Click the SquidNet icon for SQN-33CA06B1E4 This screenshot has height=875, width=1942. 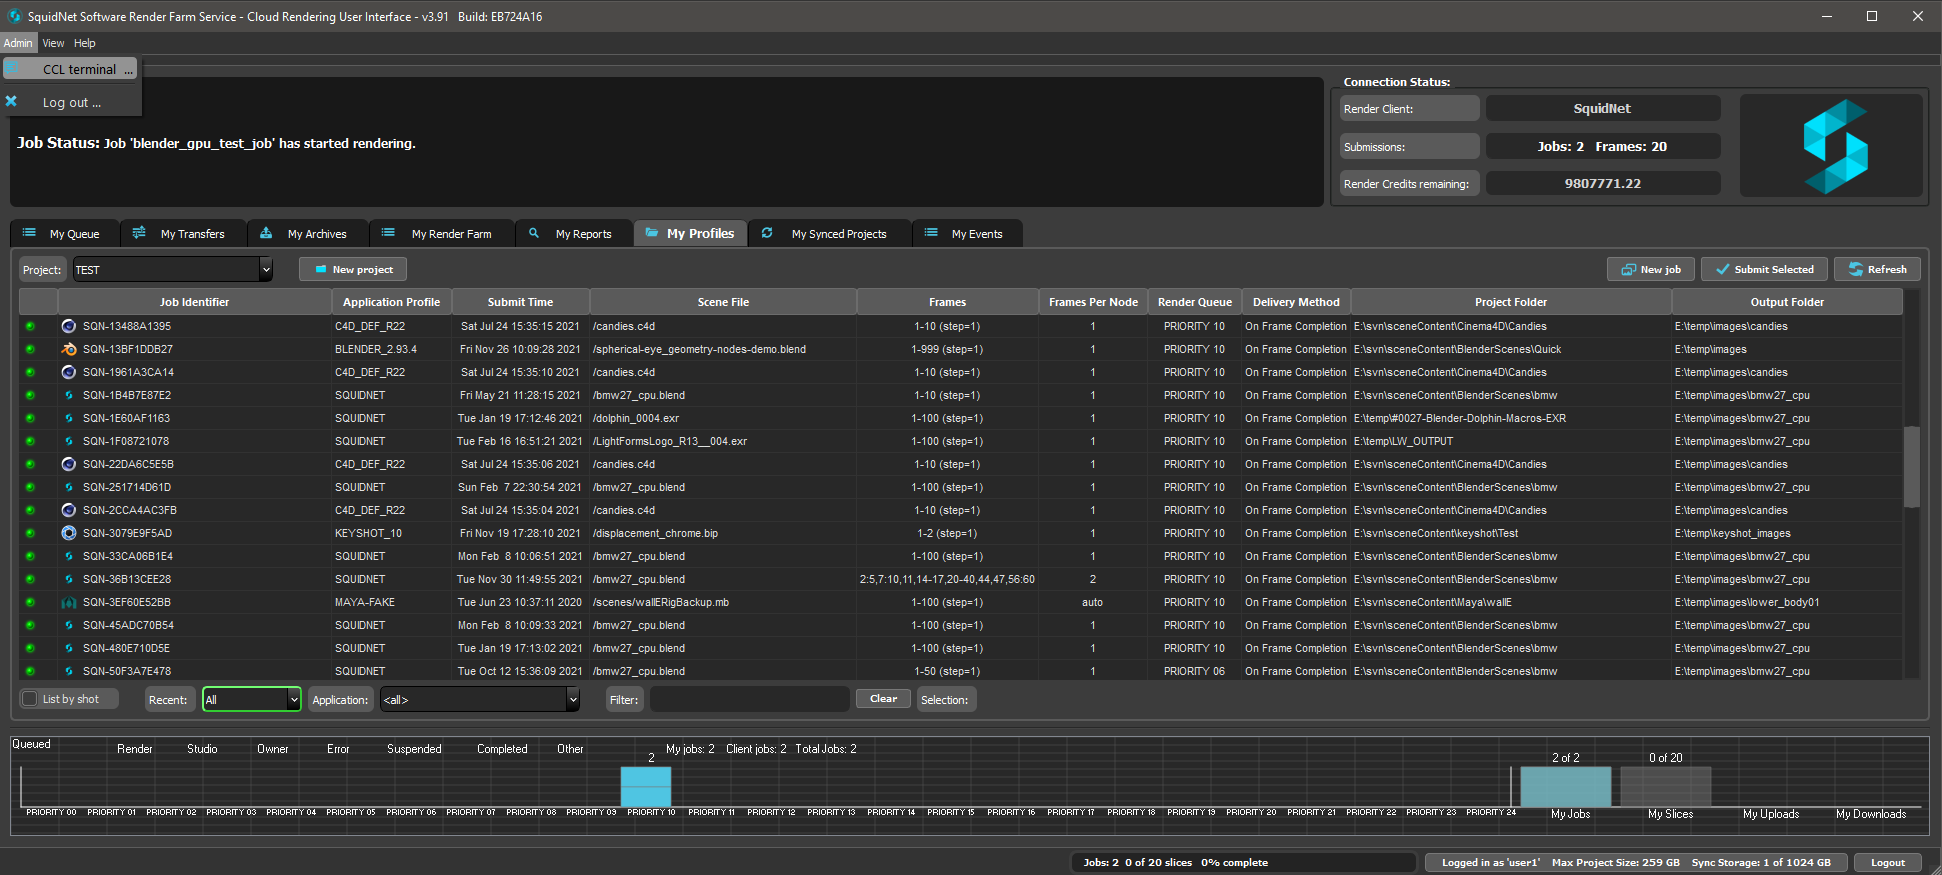pyautogui.click(x=68, y=556)
